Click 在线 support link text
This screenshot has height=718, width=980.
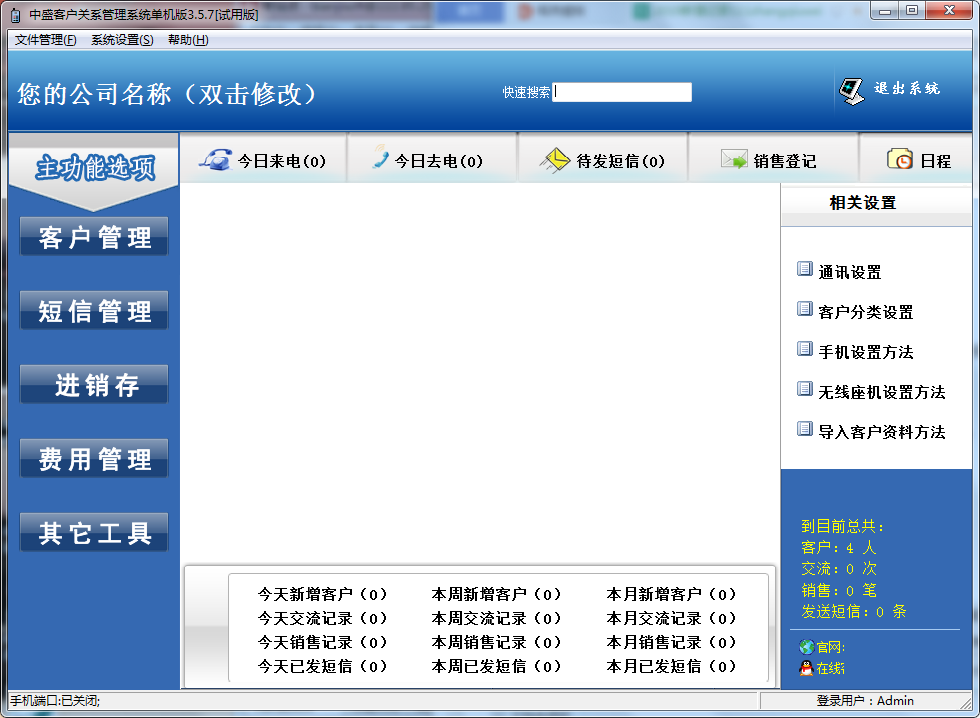pyautogui.click(x=831, y=669)
